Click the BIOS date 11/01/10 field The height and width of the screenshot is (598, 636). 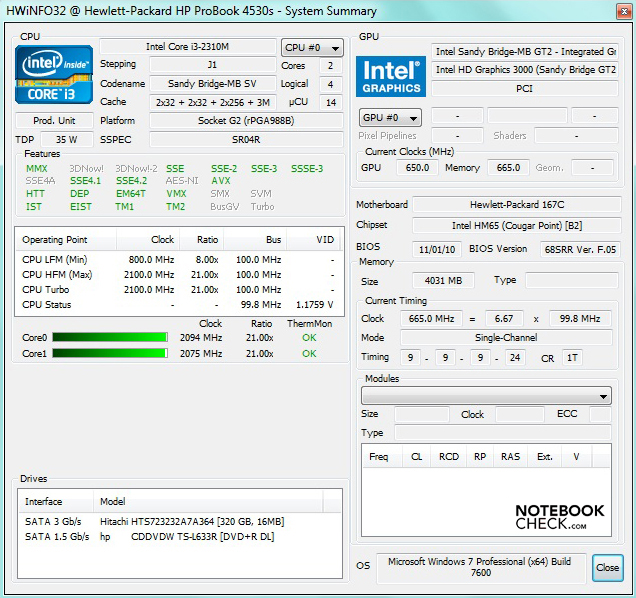437,249
